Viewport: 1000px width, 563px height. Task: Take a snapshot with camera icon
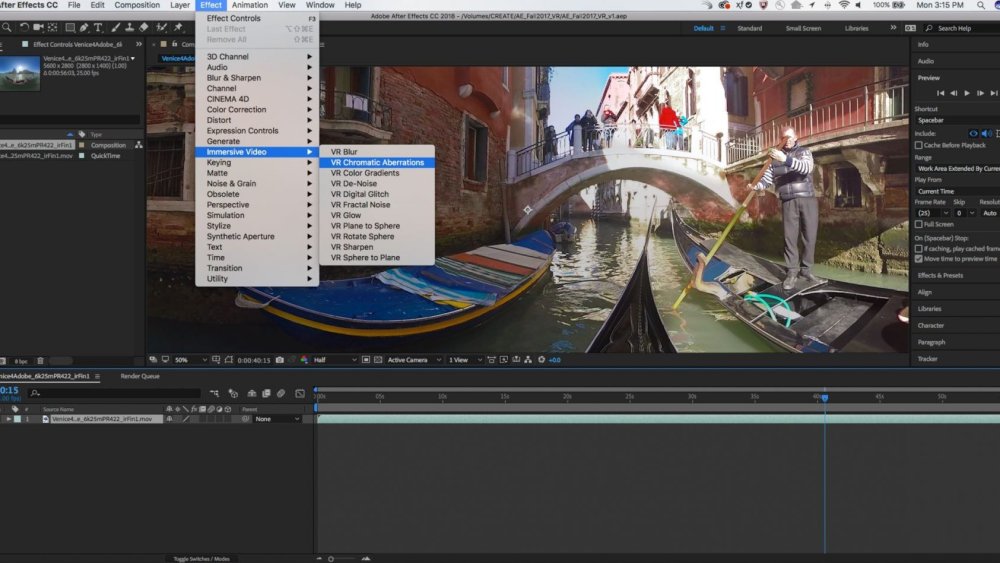279,360
